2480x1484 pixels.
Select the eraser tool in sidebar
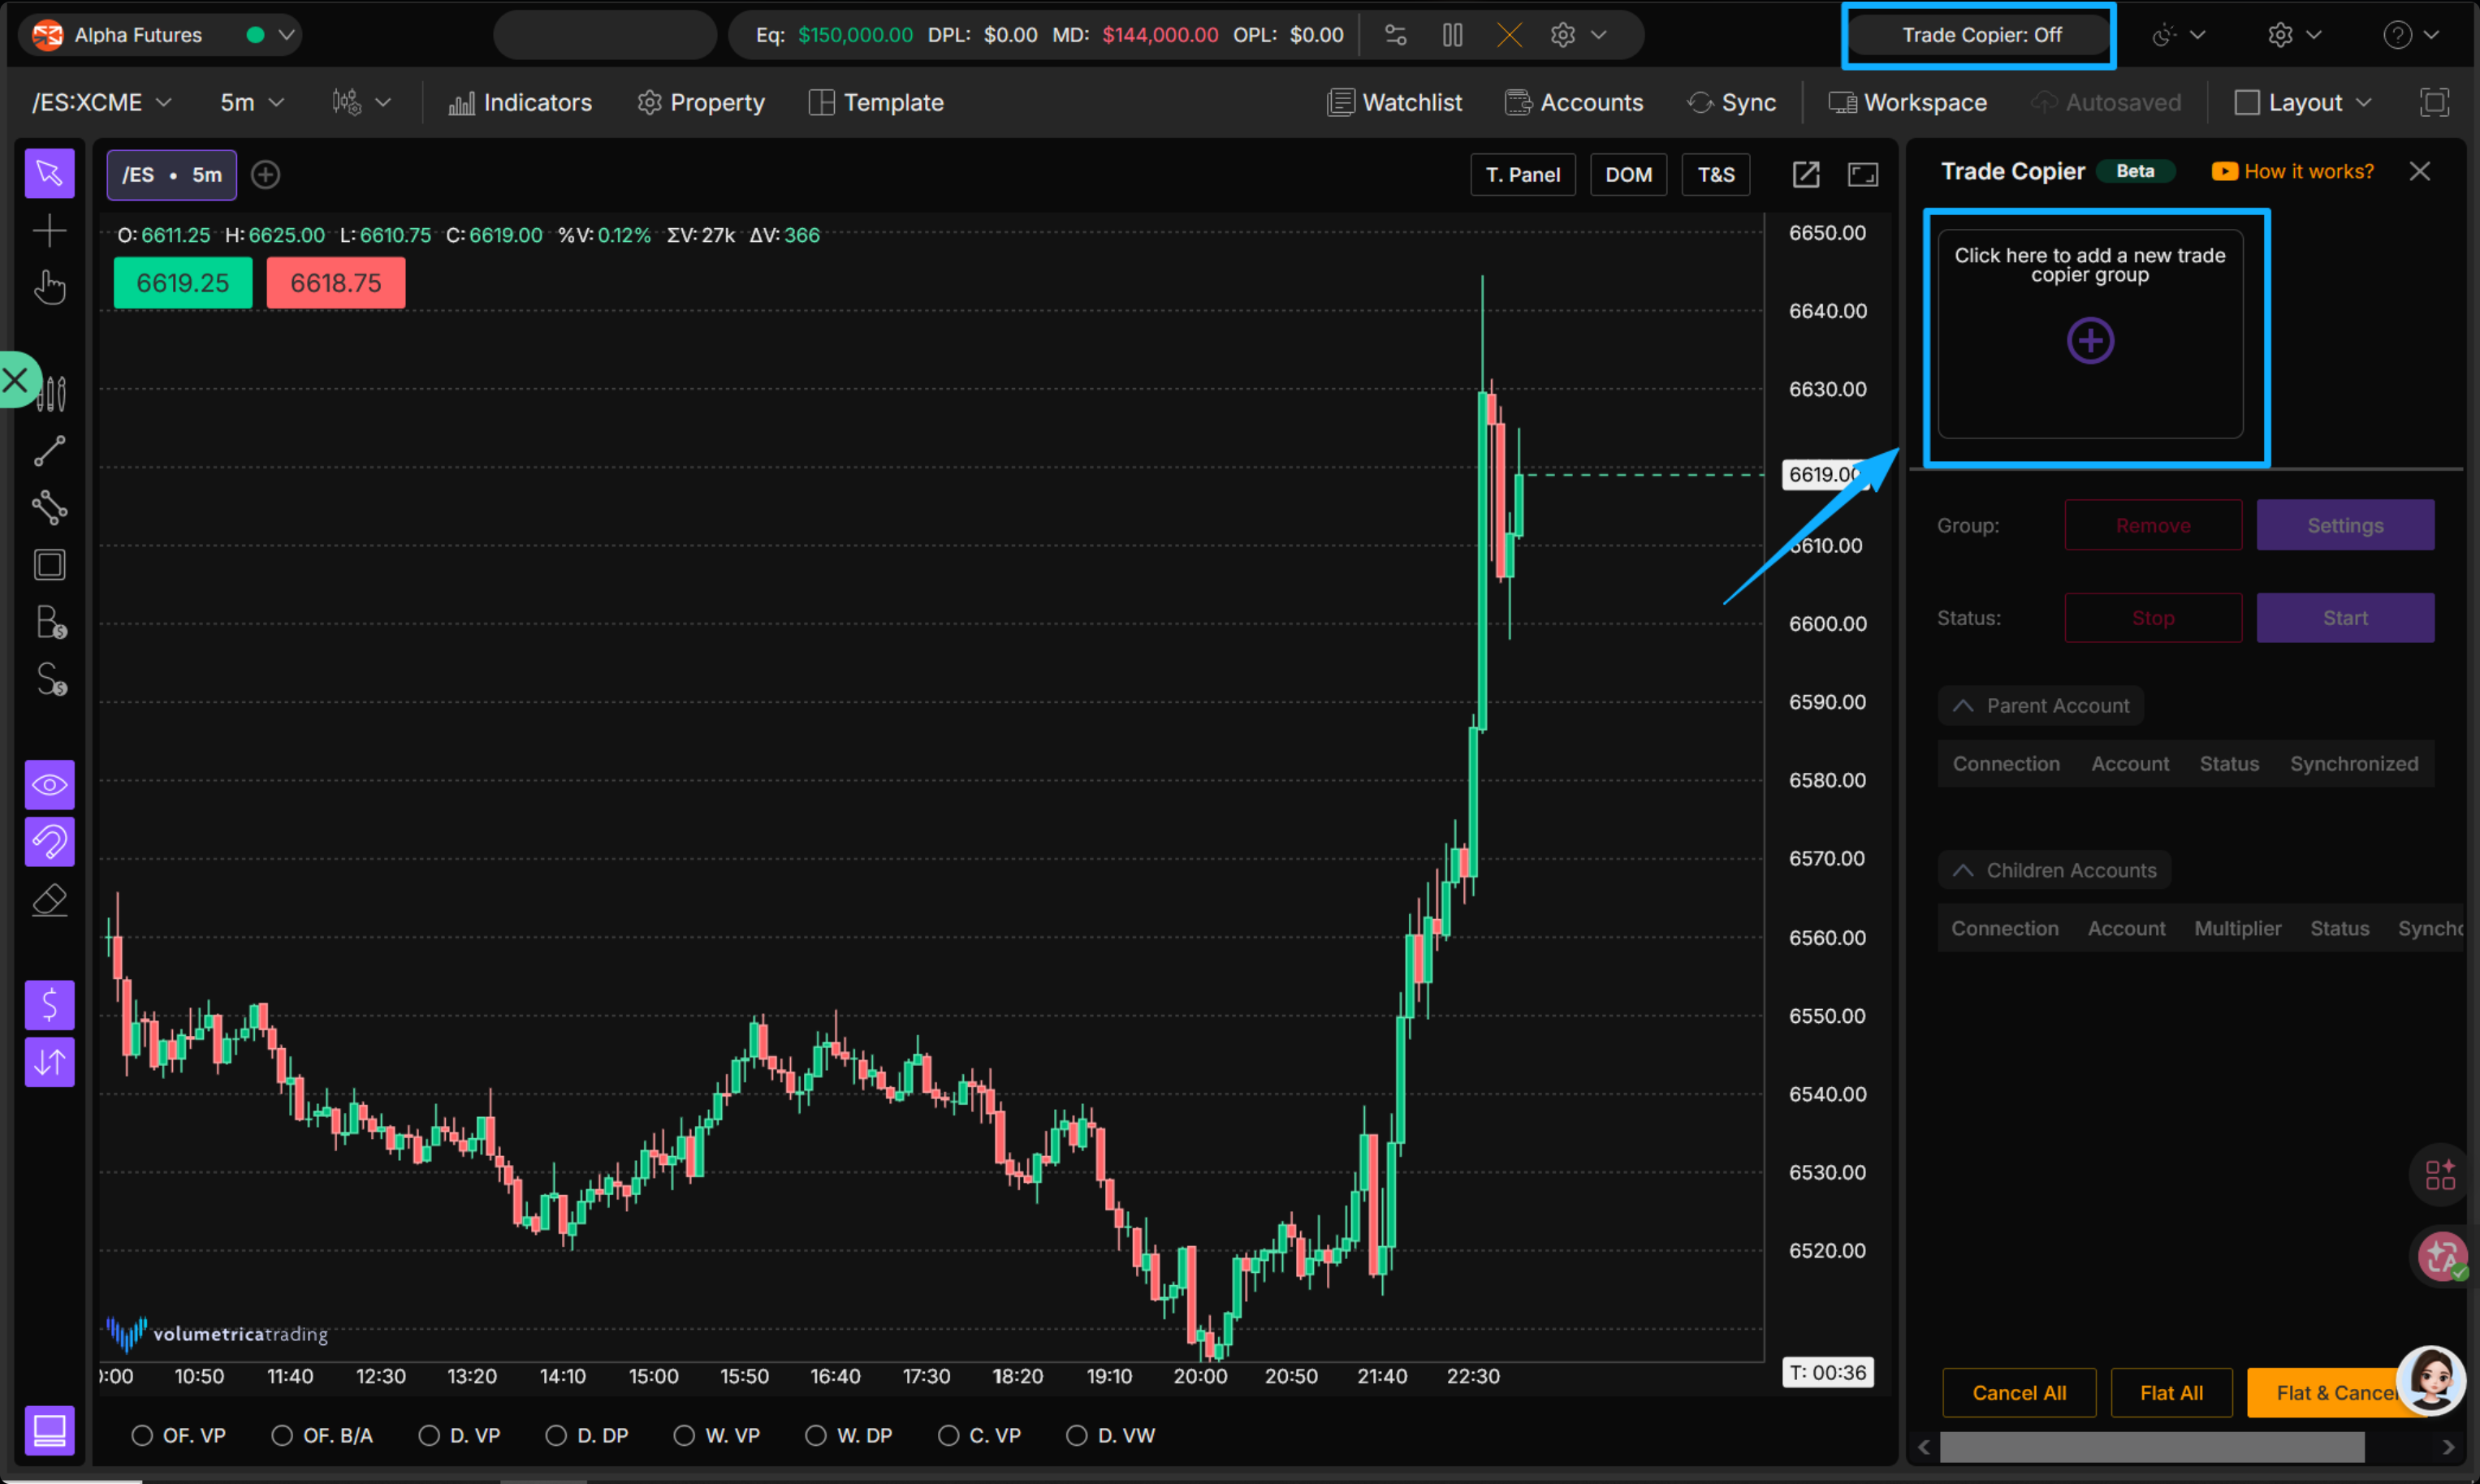[x=49, y=900]
